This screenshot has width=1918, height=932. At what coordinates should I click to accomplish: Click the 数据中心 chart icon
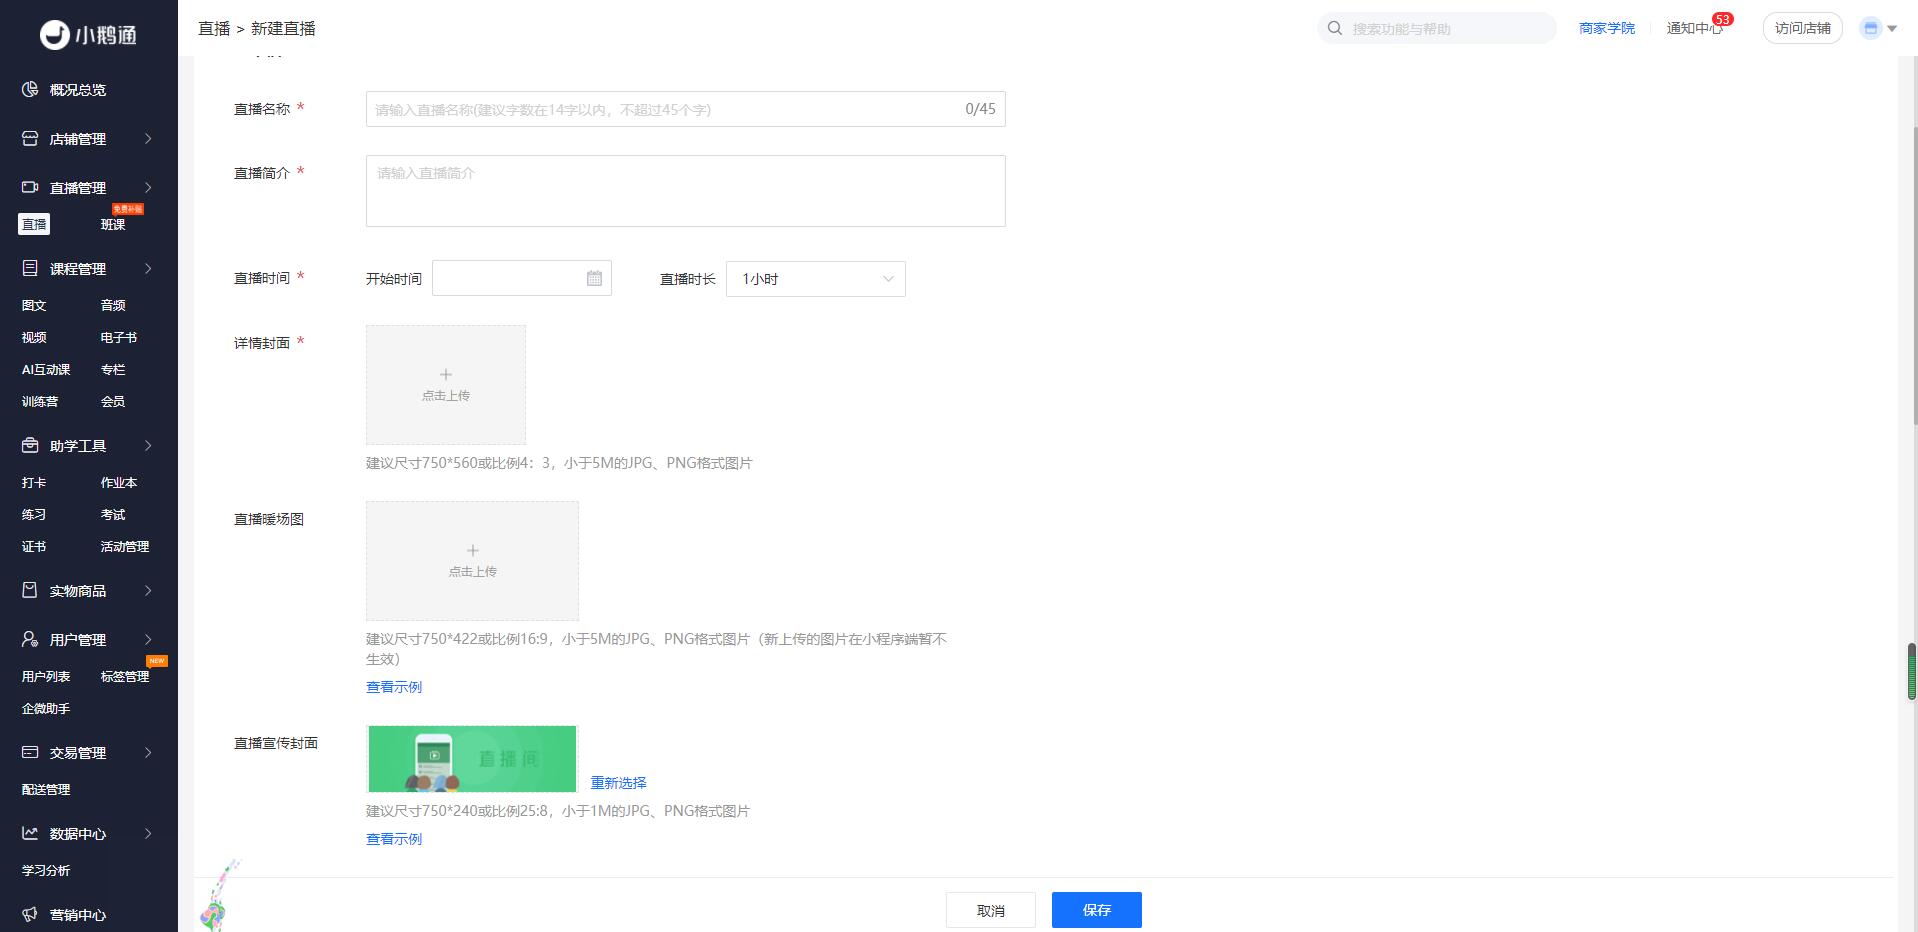tap(30, 834)
